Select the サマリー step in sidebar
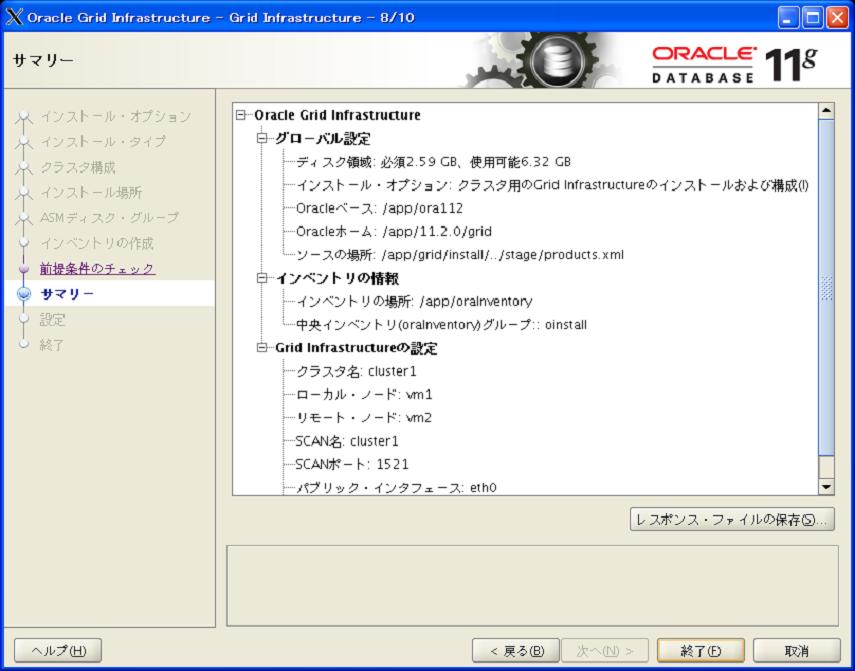This screenshot has height=671, width=855. tap(67, 294)
